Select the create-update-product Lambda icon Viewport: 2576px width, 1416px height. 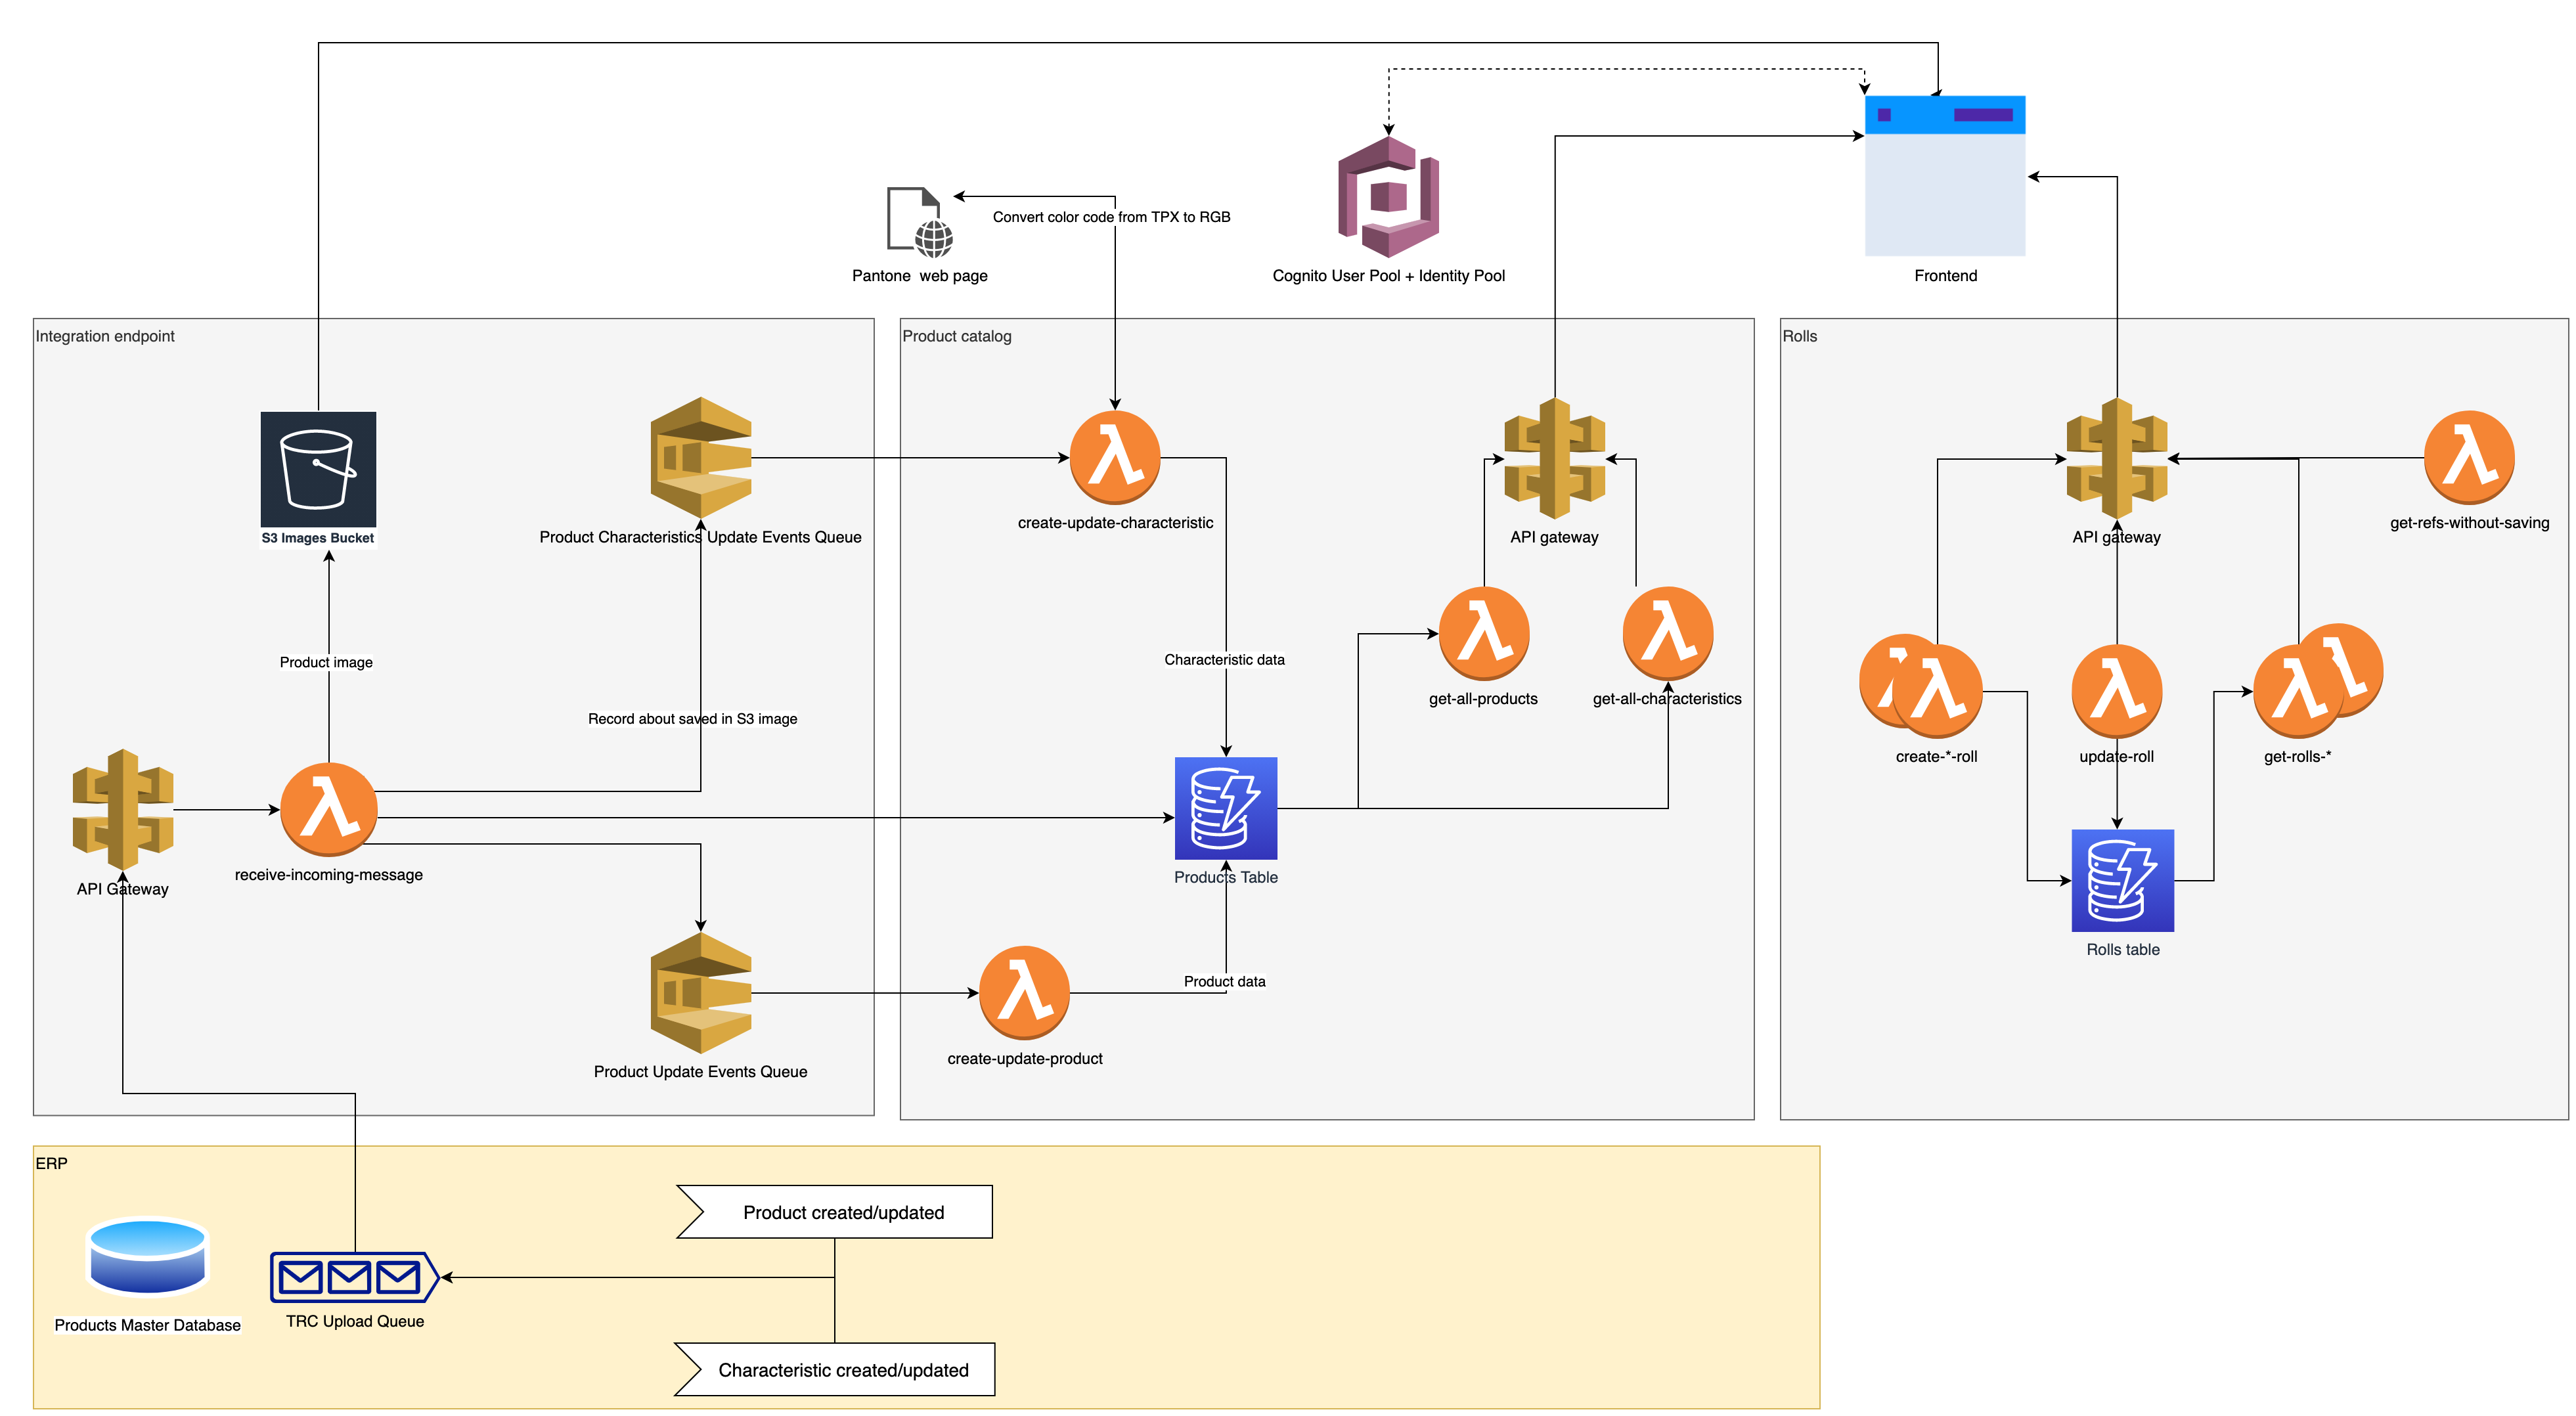[x=1024, y=993]
